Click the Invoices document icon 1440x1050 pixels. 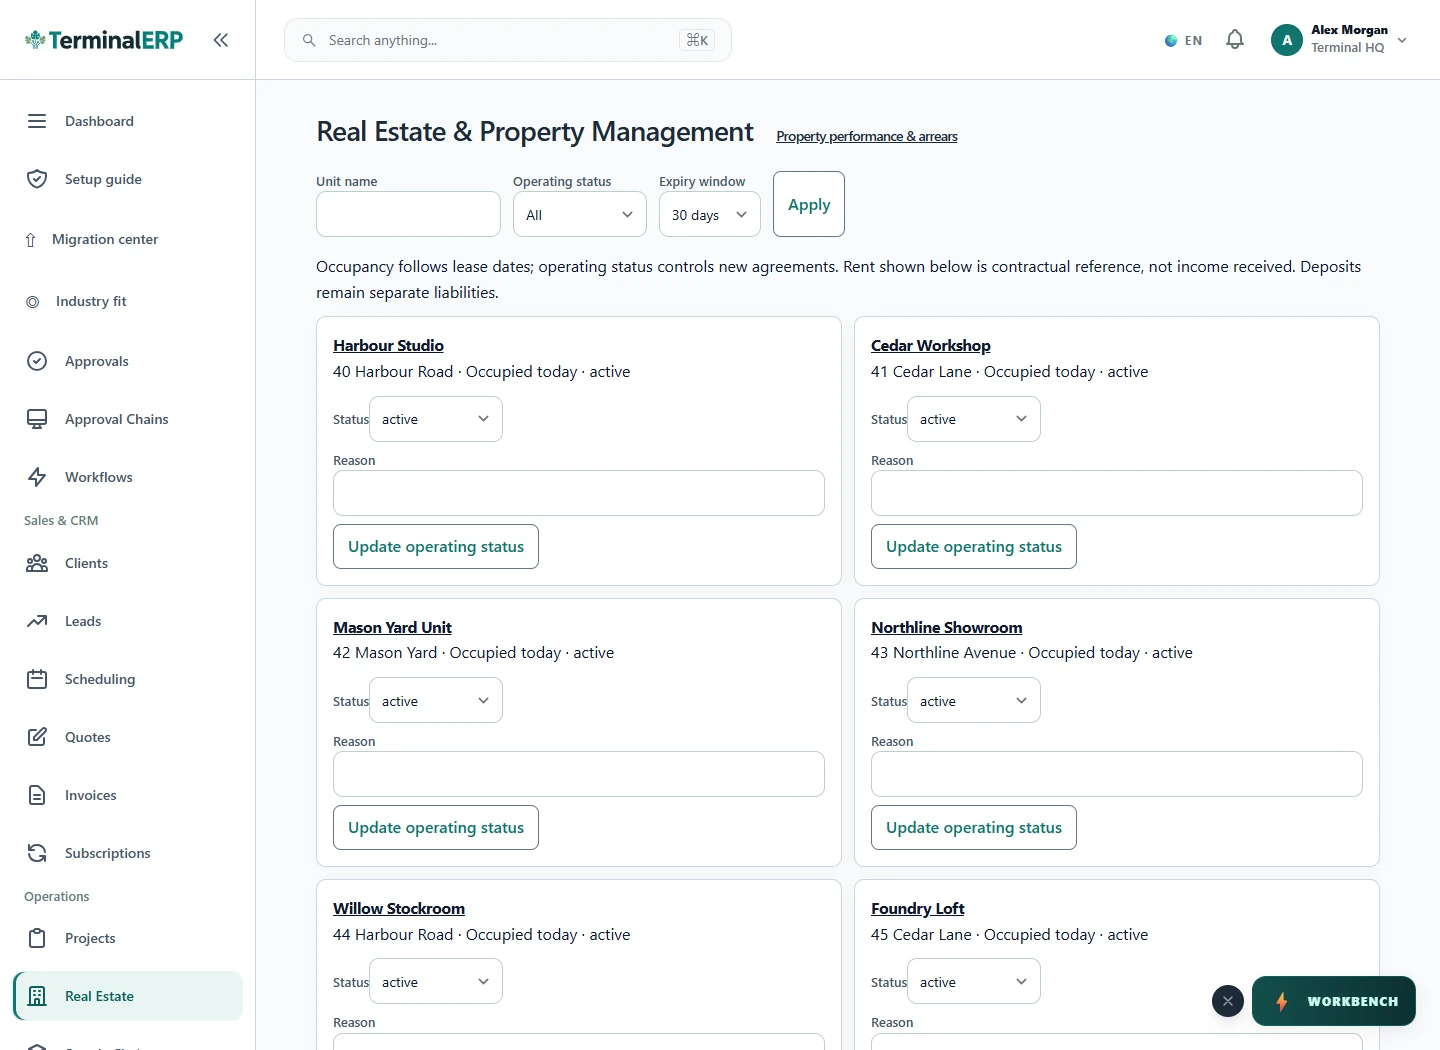tap(37, 795)
